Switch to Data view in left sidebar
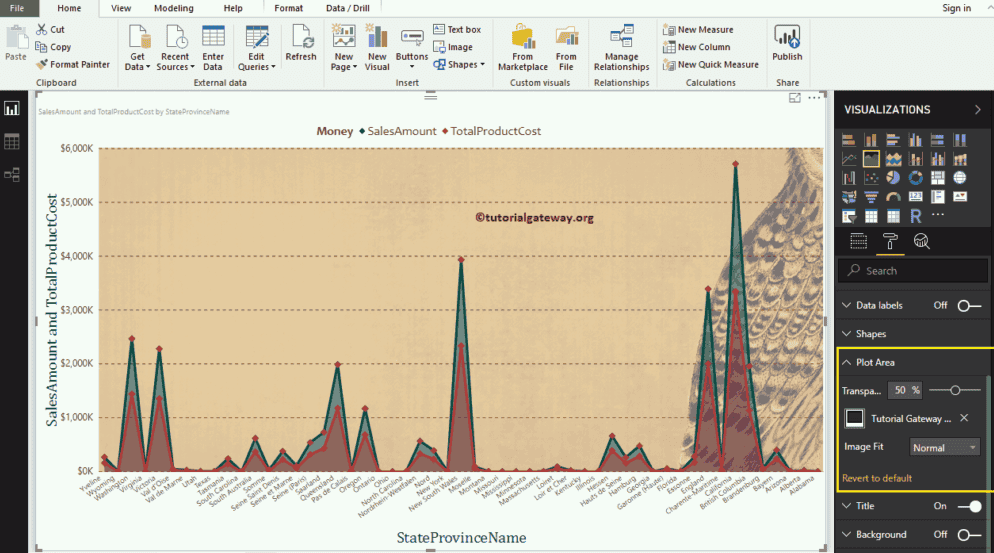The image size is (994, 553). [x=12, y=141]
